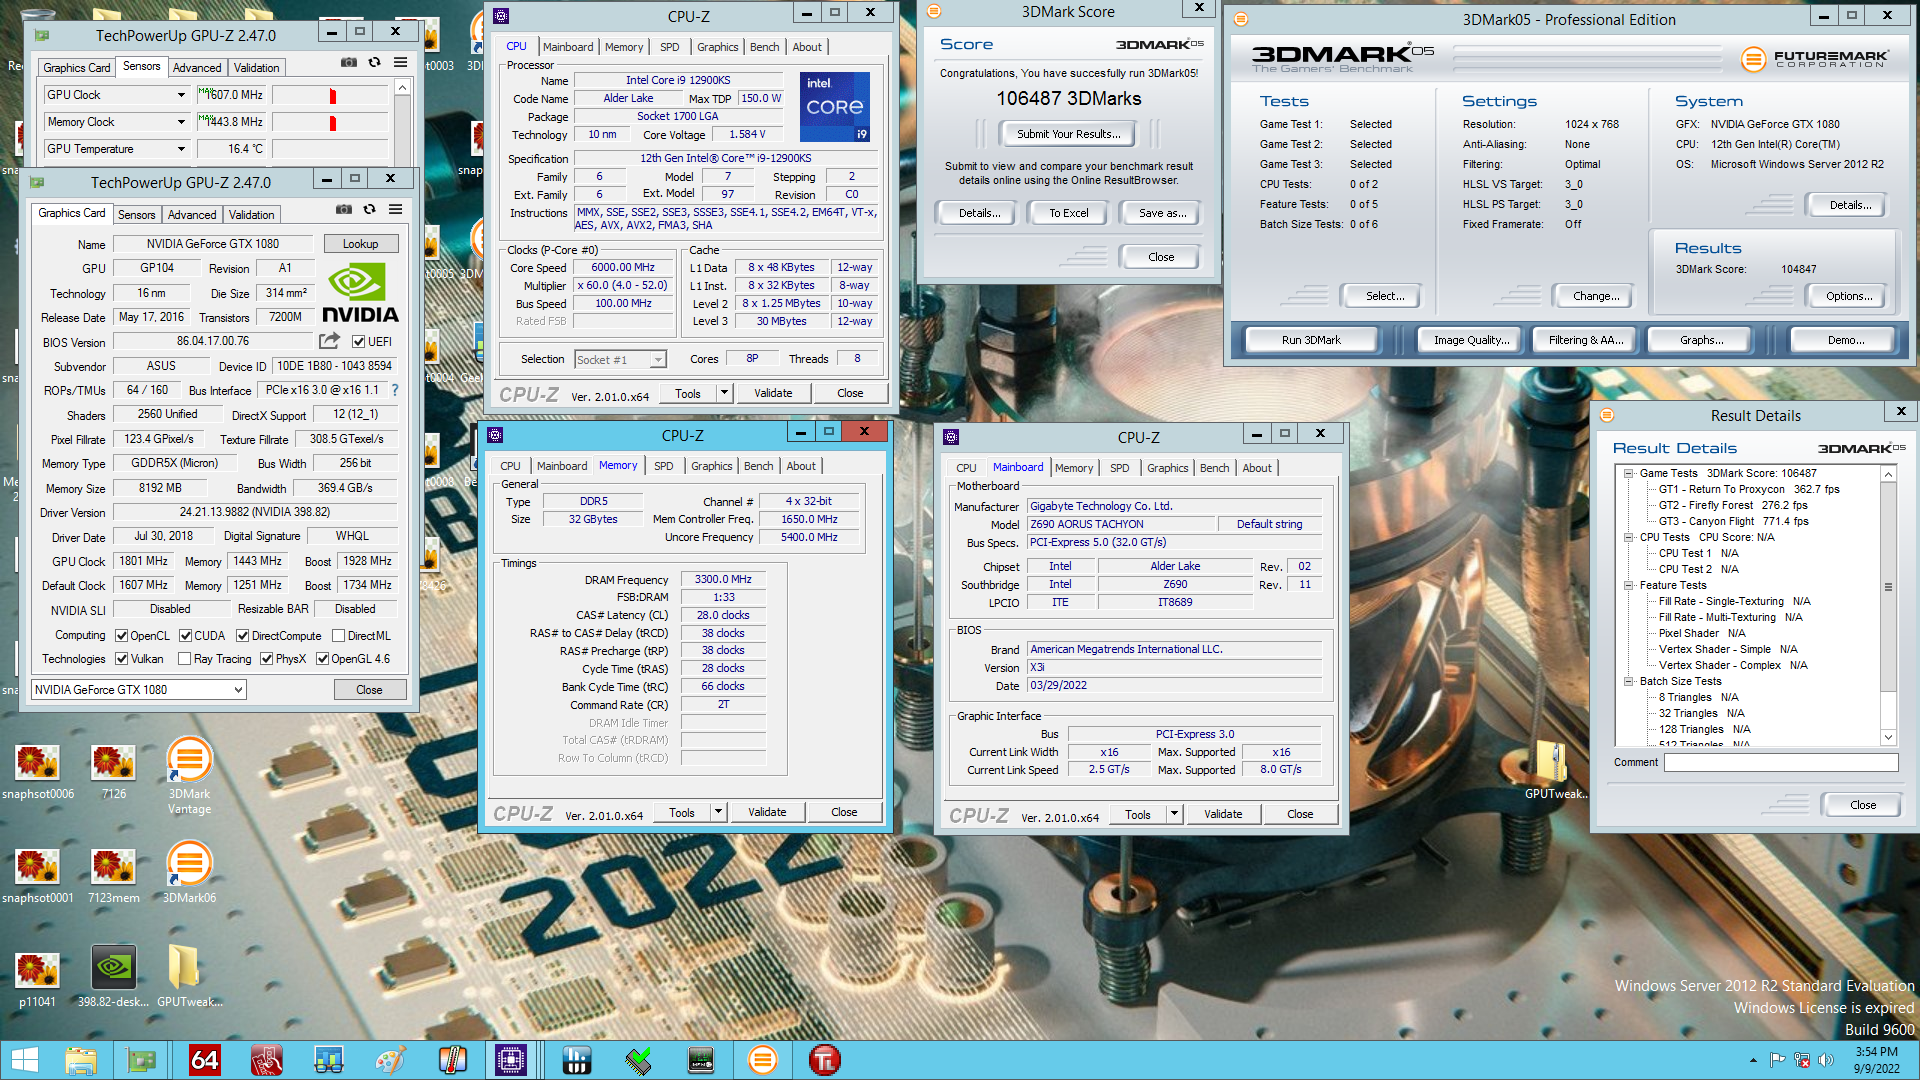Open the Bench tab in CPU-Z CPU window
The image size is (1920, 1080).
click(x=764, y=47)
